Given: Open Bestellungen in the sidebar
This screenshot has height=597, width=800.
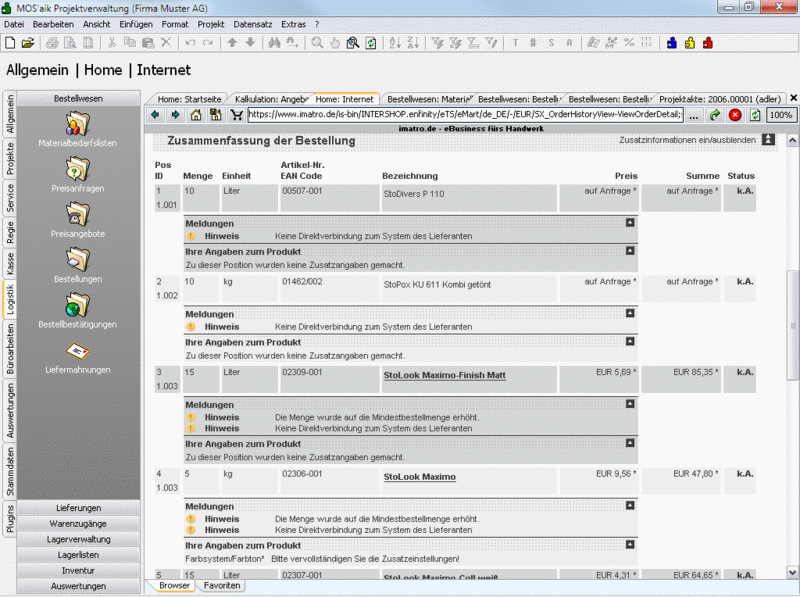Looking at the screenshot, I should (x=78, y=266).
